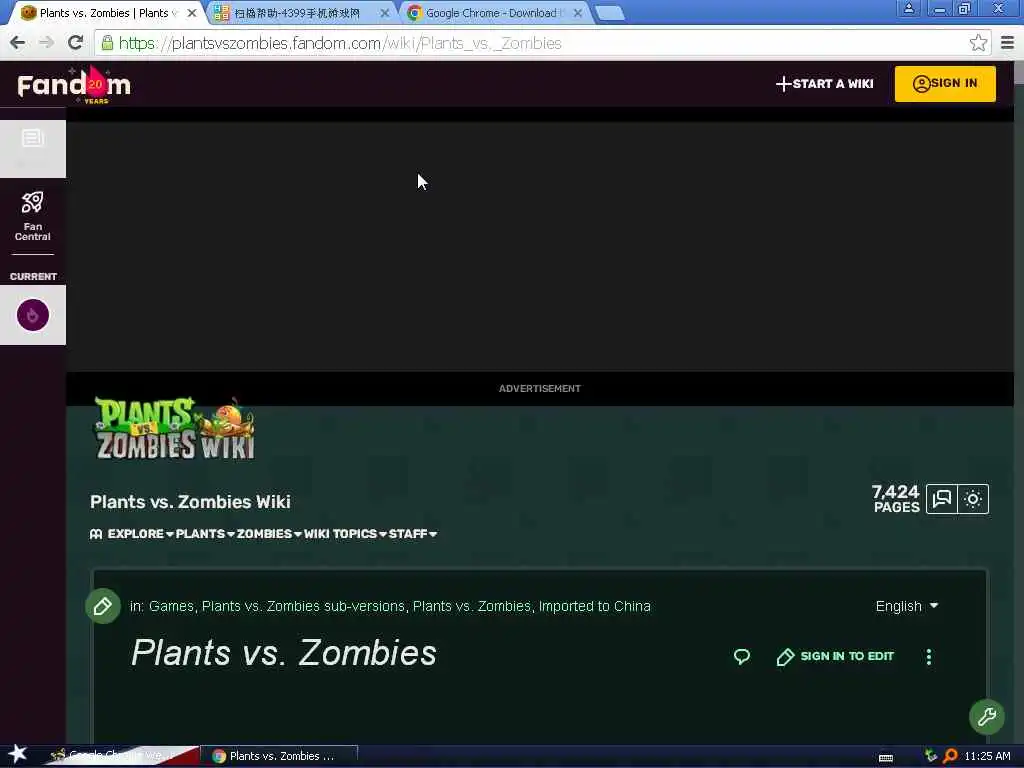Expand the PLANTS menu
Viewport: 1024px width, 768px height.
205,534
